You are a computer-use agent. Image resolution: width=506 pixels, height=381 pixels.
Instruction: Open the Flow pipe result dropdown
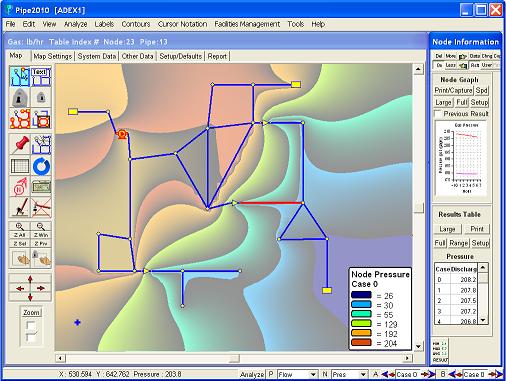(x=313, y=374)
